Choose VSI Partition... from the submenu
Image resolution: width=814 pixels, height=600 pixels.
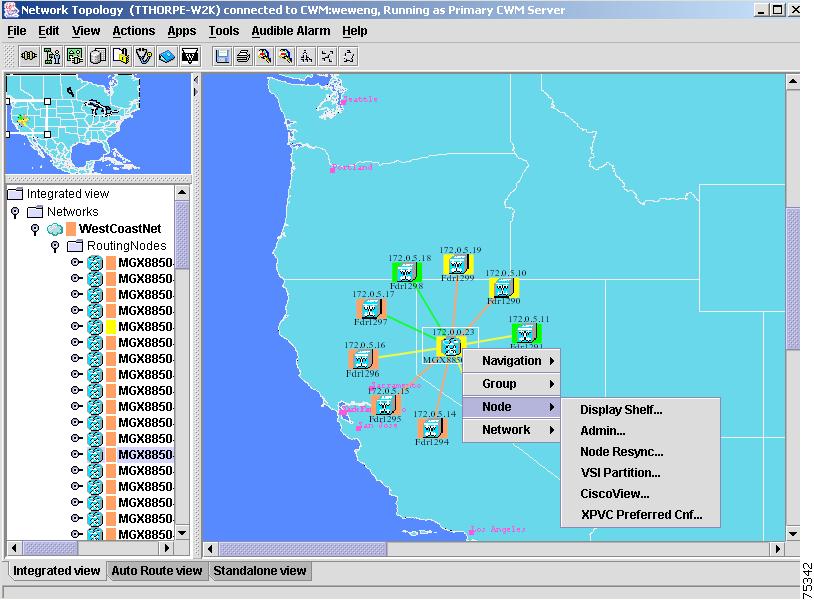coord(641,473)
